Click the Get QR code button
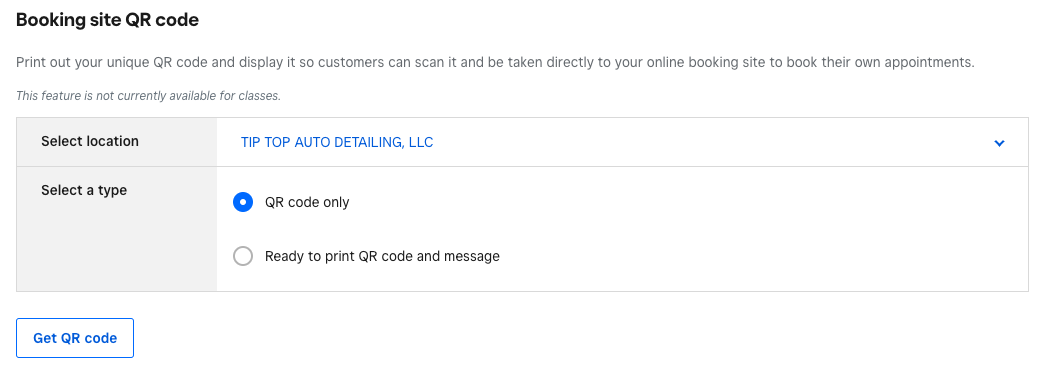This screenshot has height=372, width=1048. click(75, 338)
